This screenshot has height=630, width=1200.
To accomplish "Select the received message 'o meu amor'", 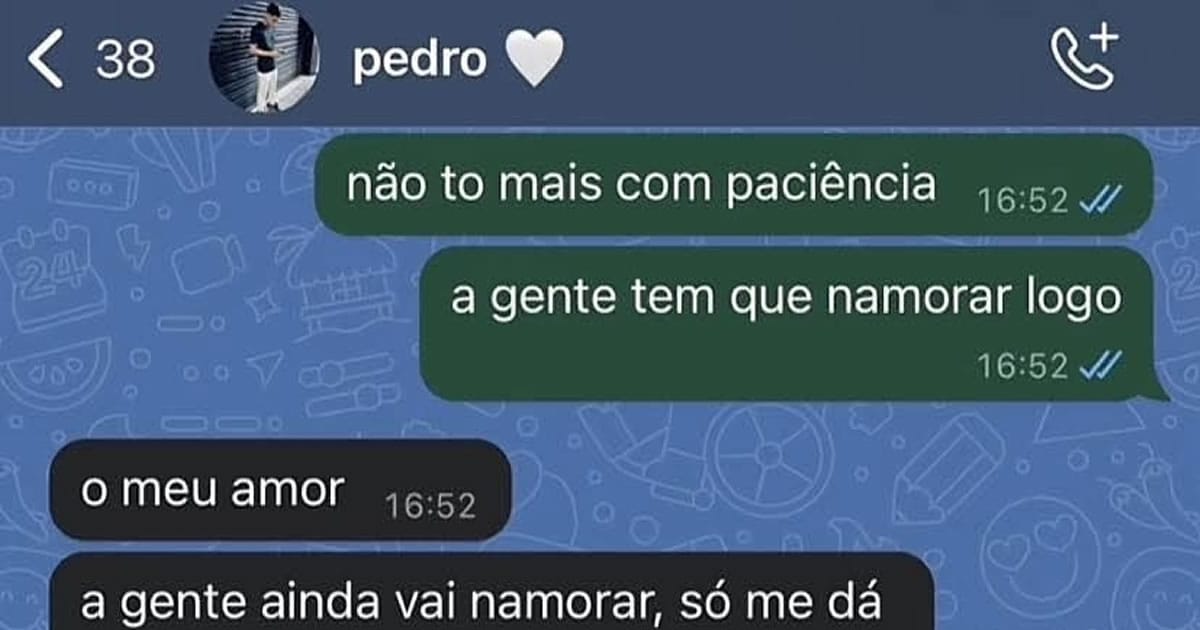I will point(280,490).
